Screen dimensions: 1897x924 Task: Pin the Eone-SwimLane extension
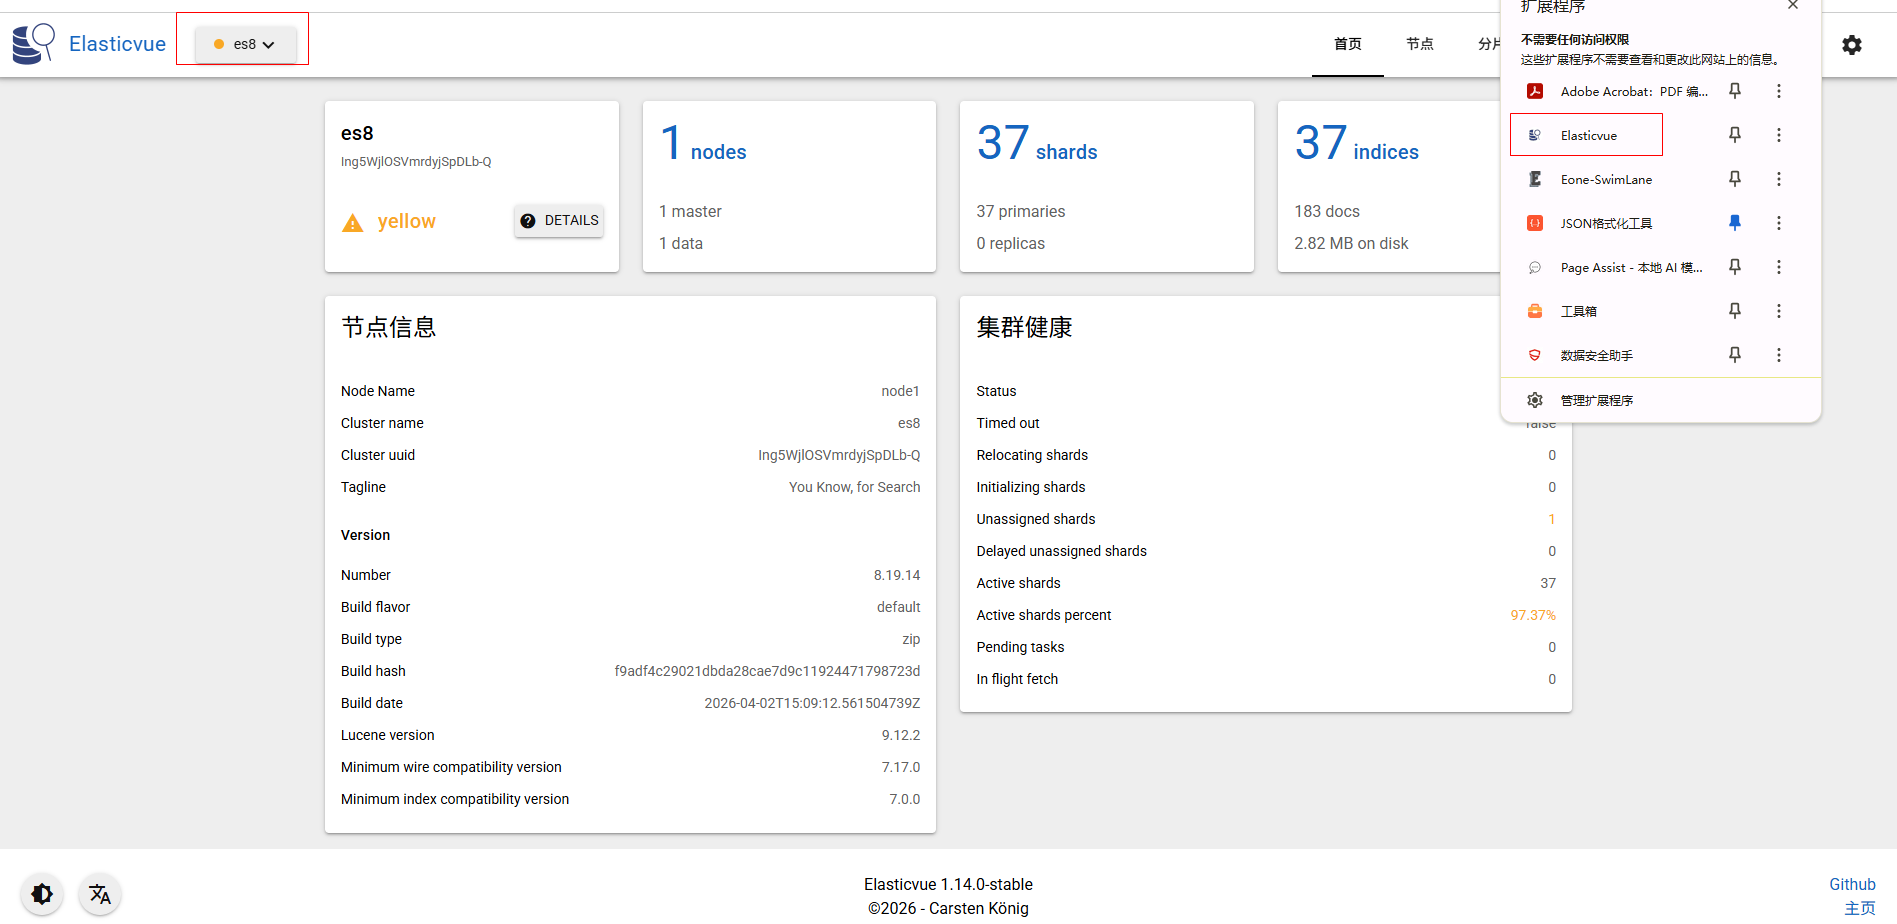(x=1735, y=179)
